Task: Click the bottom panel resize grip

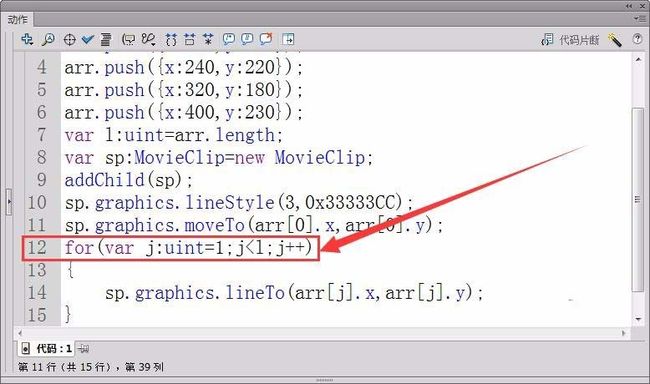Action: click(x=325, y=380)
